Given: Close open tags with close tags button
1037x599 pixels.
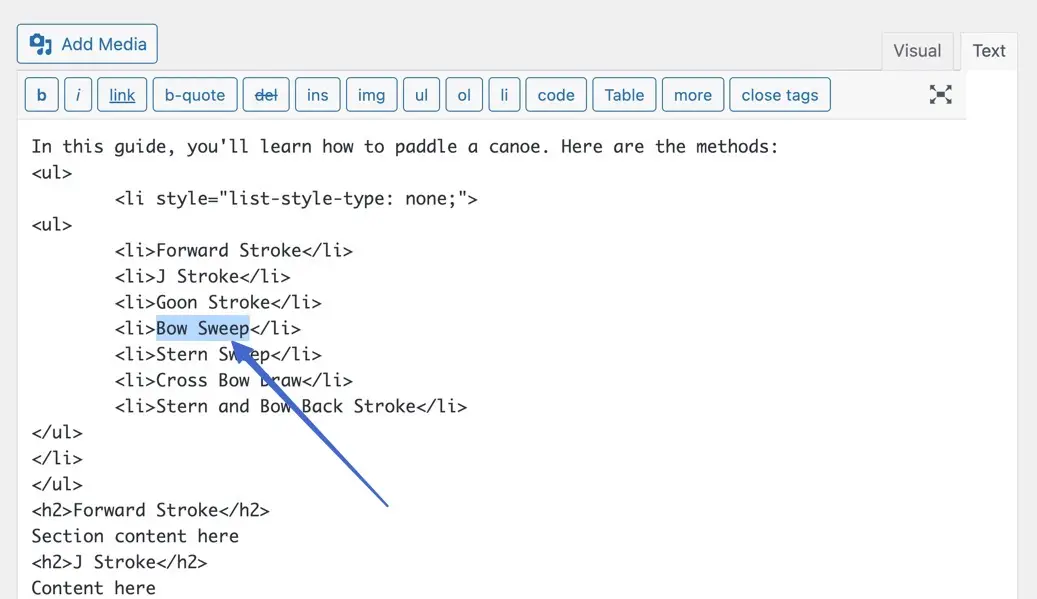Looking at the screenshot, I should [779, 94].
